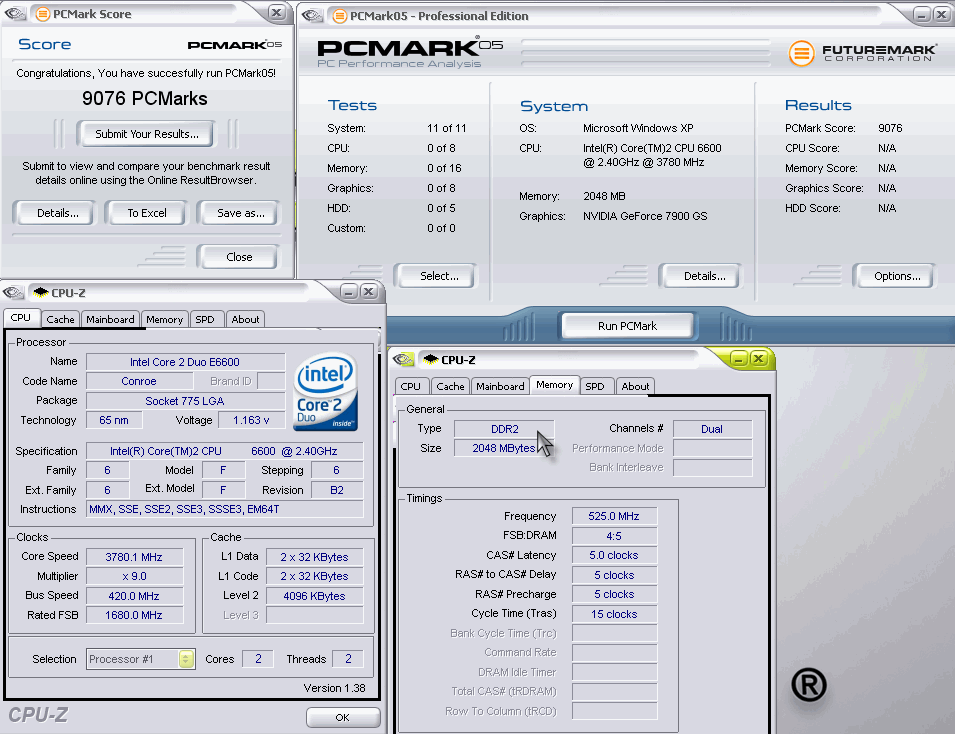Click the PCMark Score window title icon
The width and height of the screenshot is (955, 734).
tap(43, 14)
